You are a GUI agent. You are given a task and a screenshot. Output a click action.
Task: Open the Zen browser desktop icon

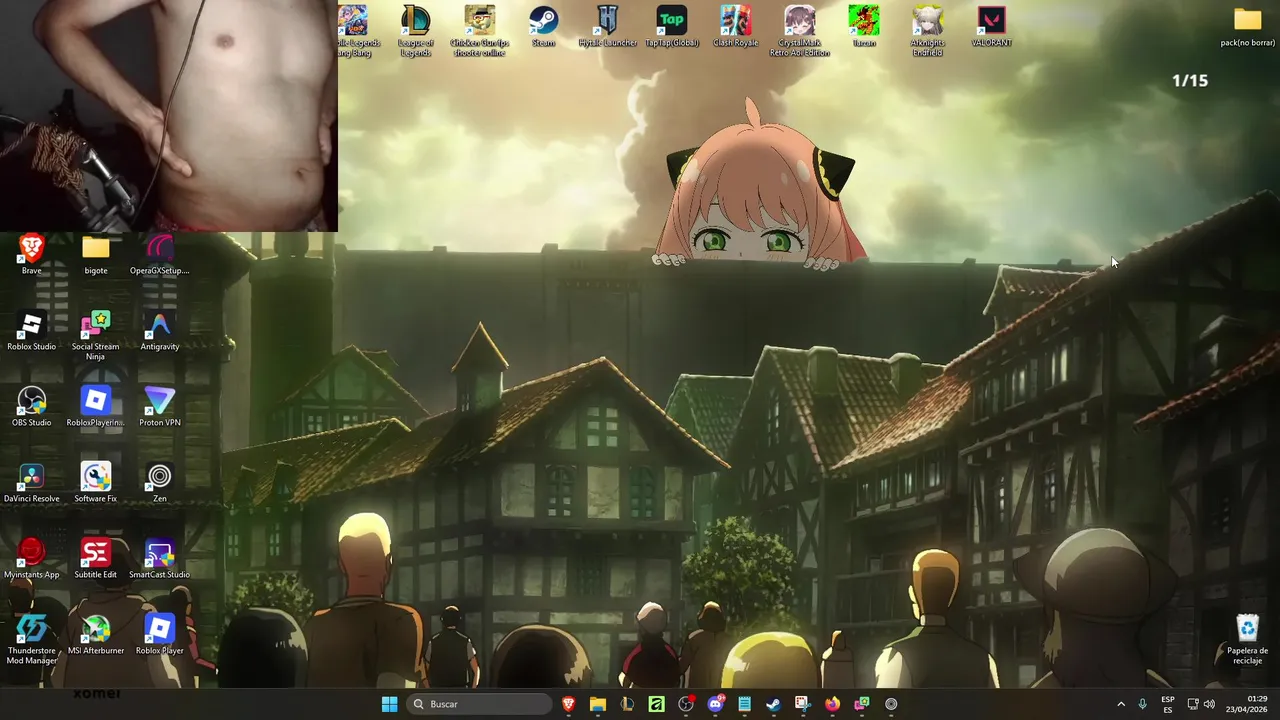tap(159, 482)
